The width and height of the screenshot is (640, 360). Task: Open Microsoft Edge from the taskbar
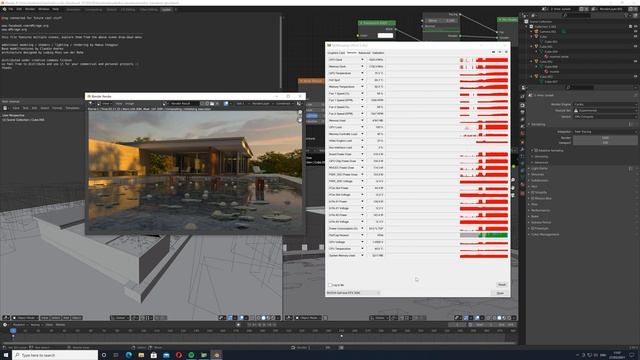[129, 355]
